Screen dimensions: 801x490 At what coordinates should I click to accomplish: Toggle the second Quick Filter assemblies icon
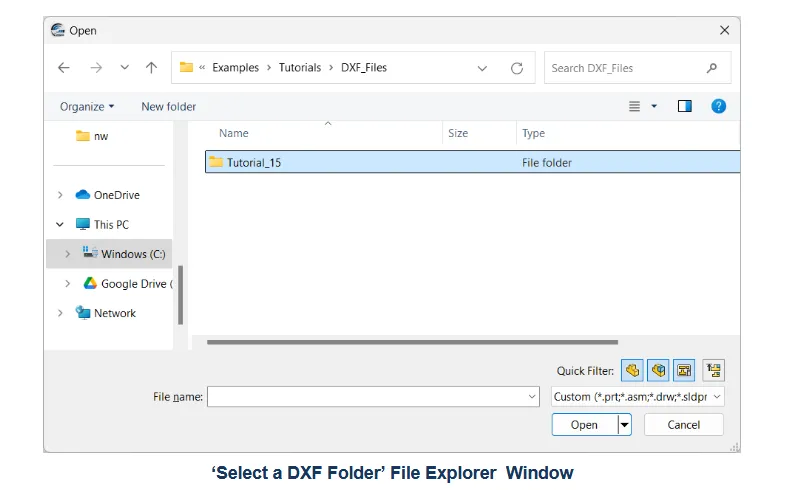(658, 370)
